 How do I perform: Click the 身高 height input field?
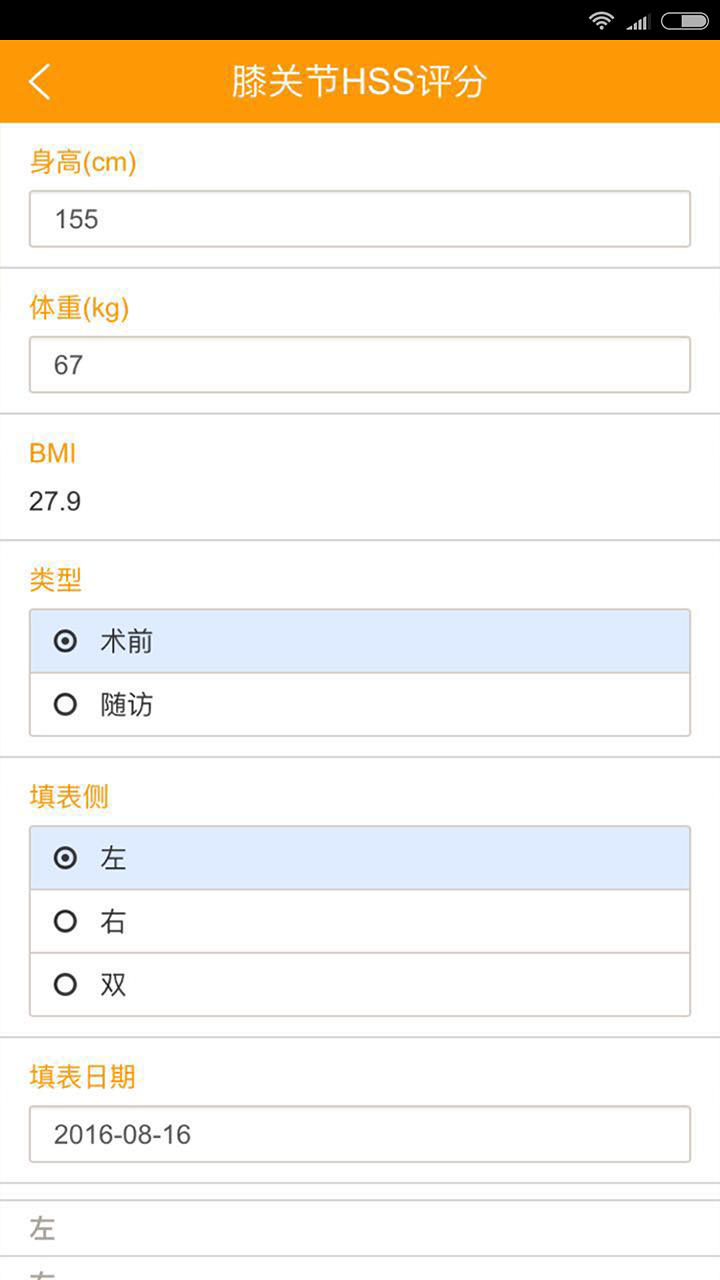(360, 219)
